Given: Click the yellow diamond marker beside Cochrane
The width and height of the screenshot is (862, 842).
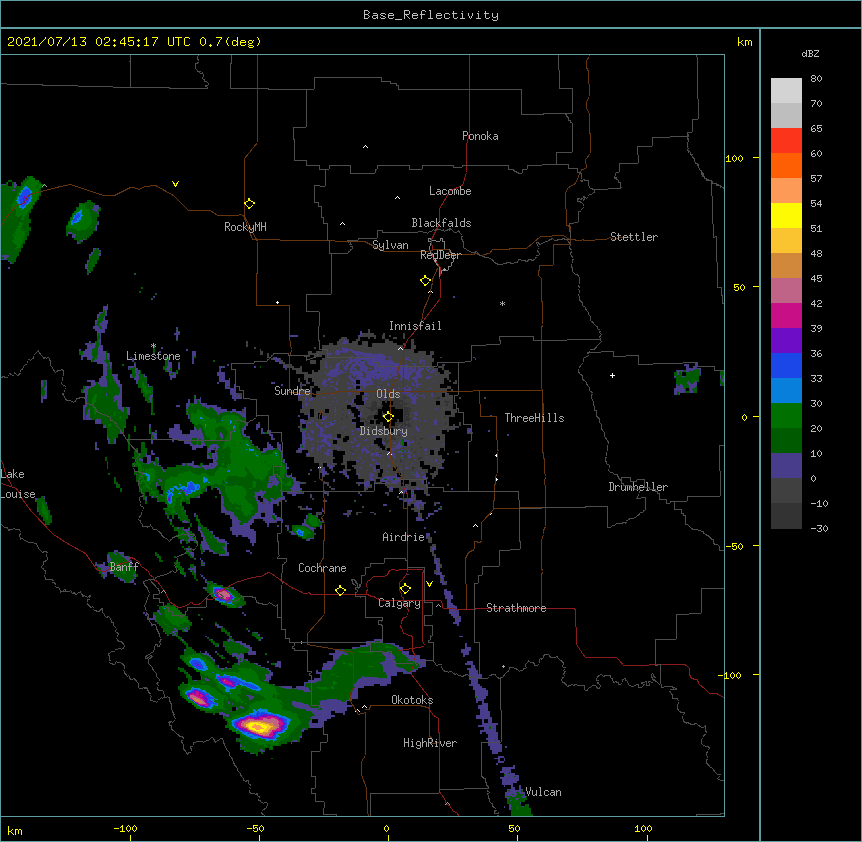Looking at the screenshot, I should tap(340, 590).
